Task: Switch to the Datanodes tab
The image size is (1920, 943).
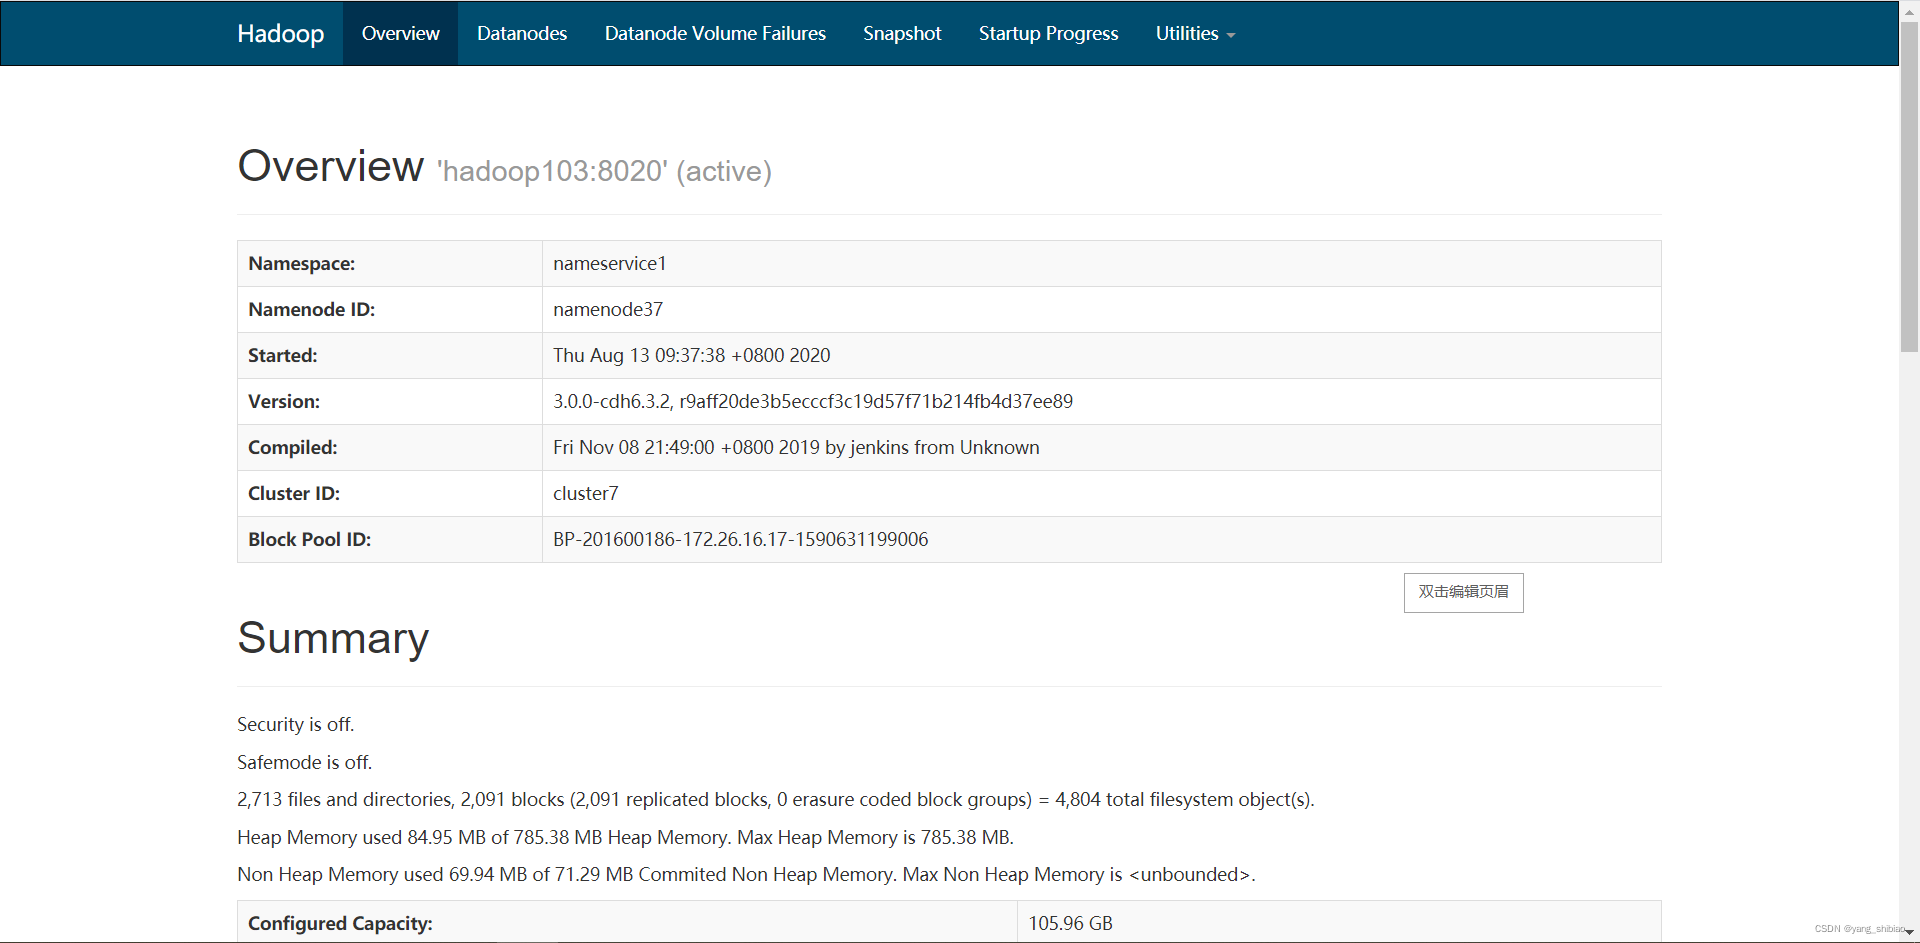Action: click(522, 34)
